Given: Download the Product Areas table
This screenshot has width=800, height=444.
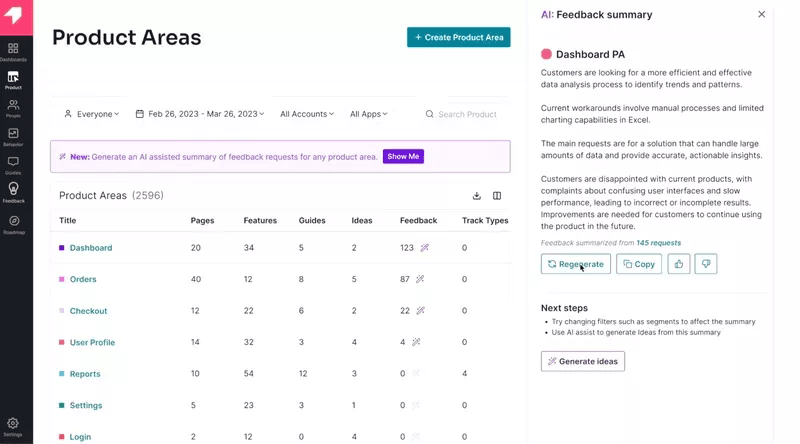Looking at the screenshot, I should tap(477, 196).
